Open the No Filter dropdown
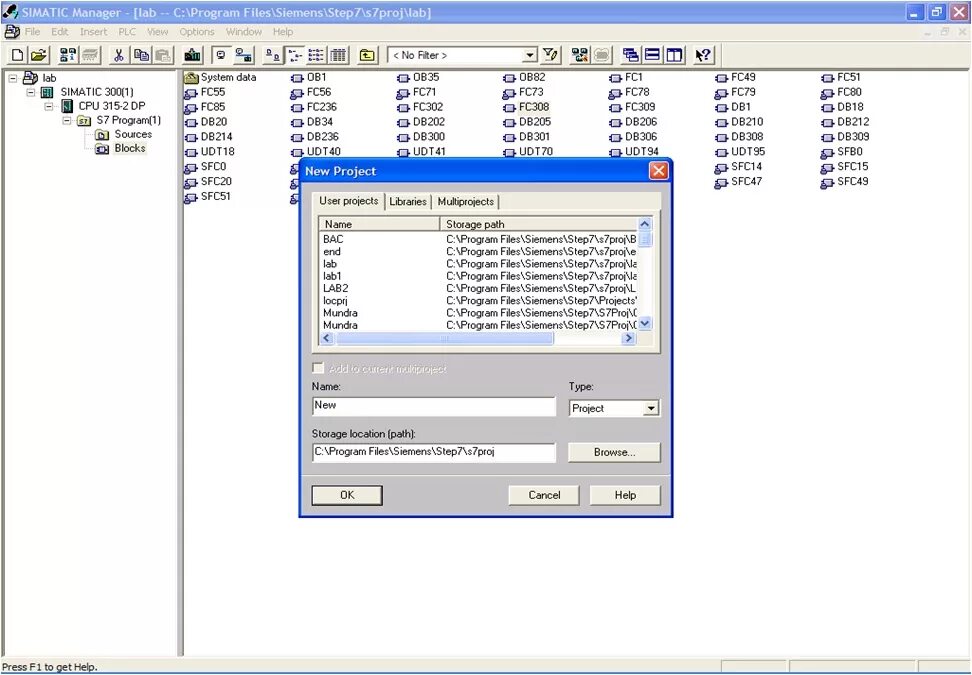Viewport: 972px width, 675px height. (529, 55)
